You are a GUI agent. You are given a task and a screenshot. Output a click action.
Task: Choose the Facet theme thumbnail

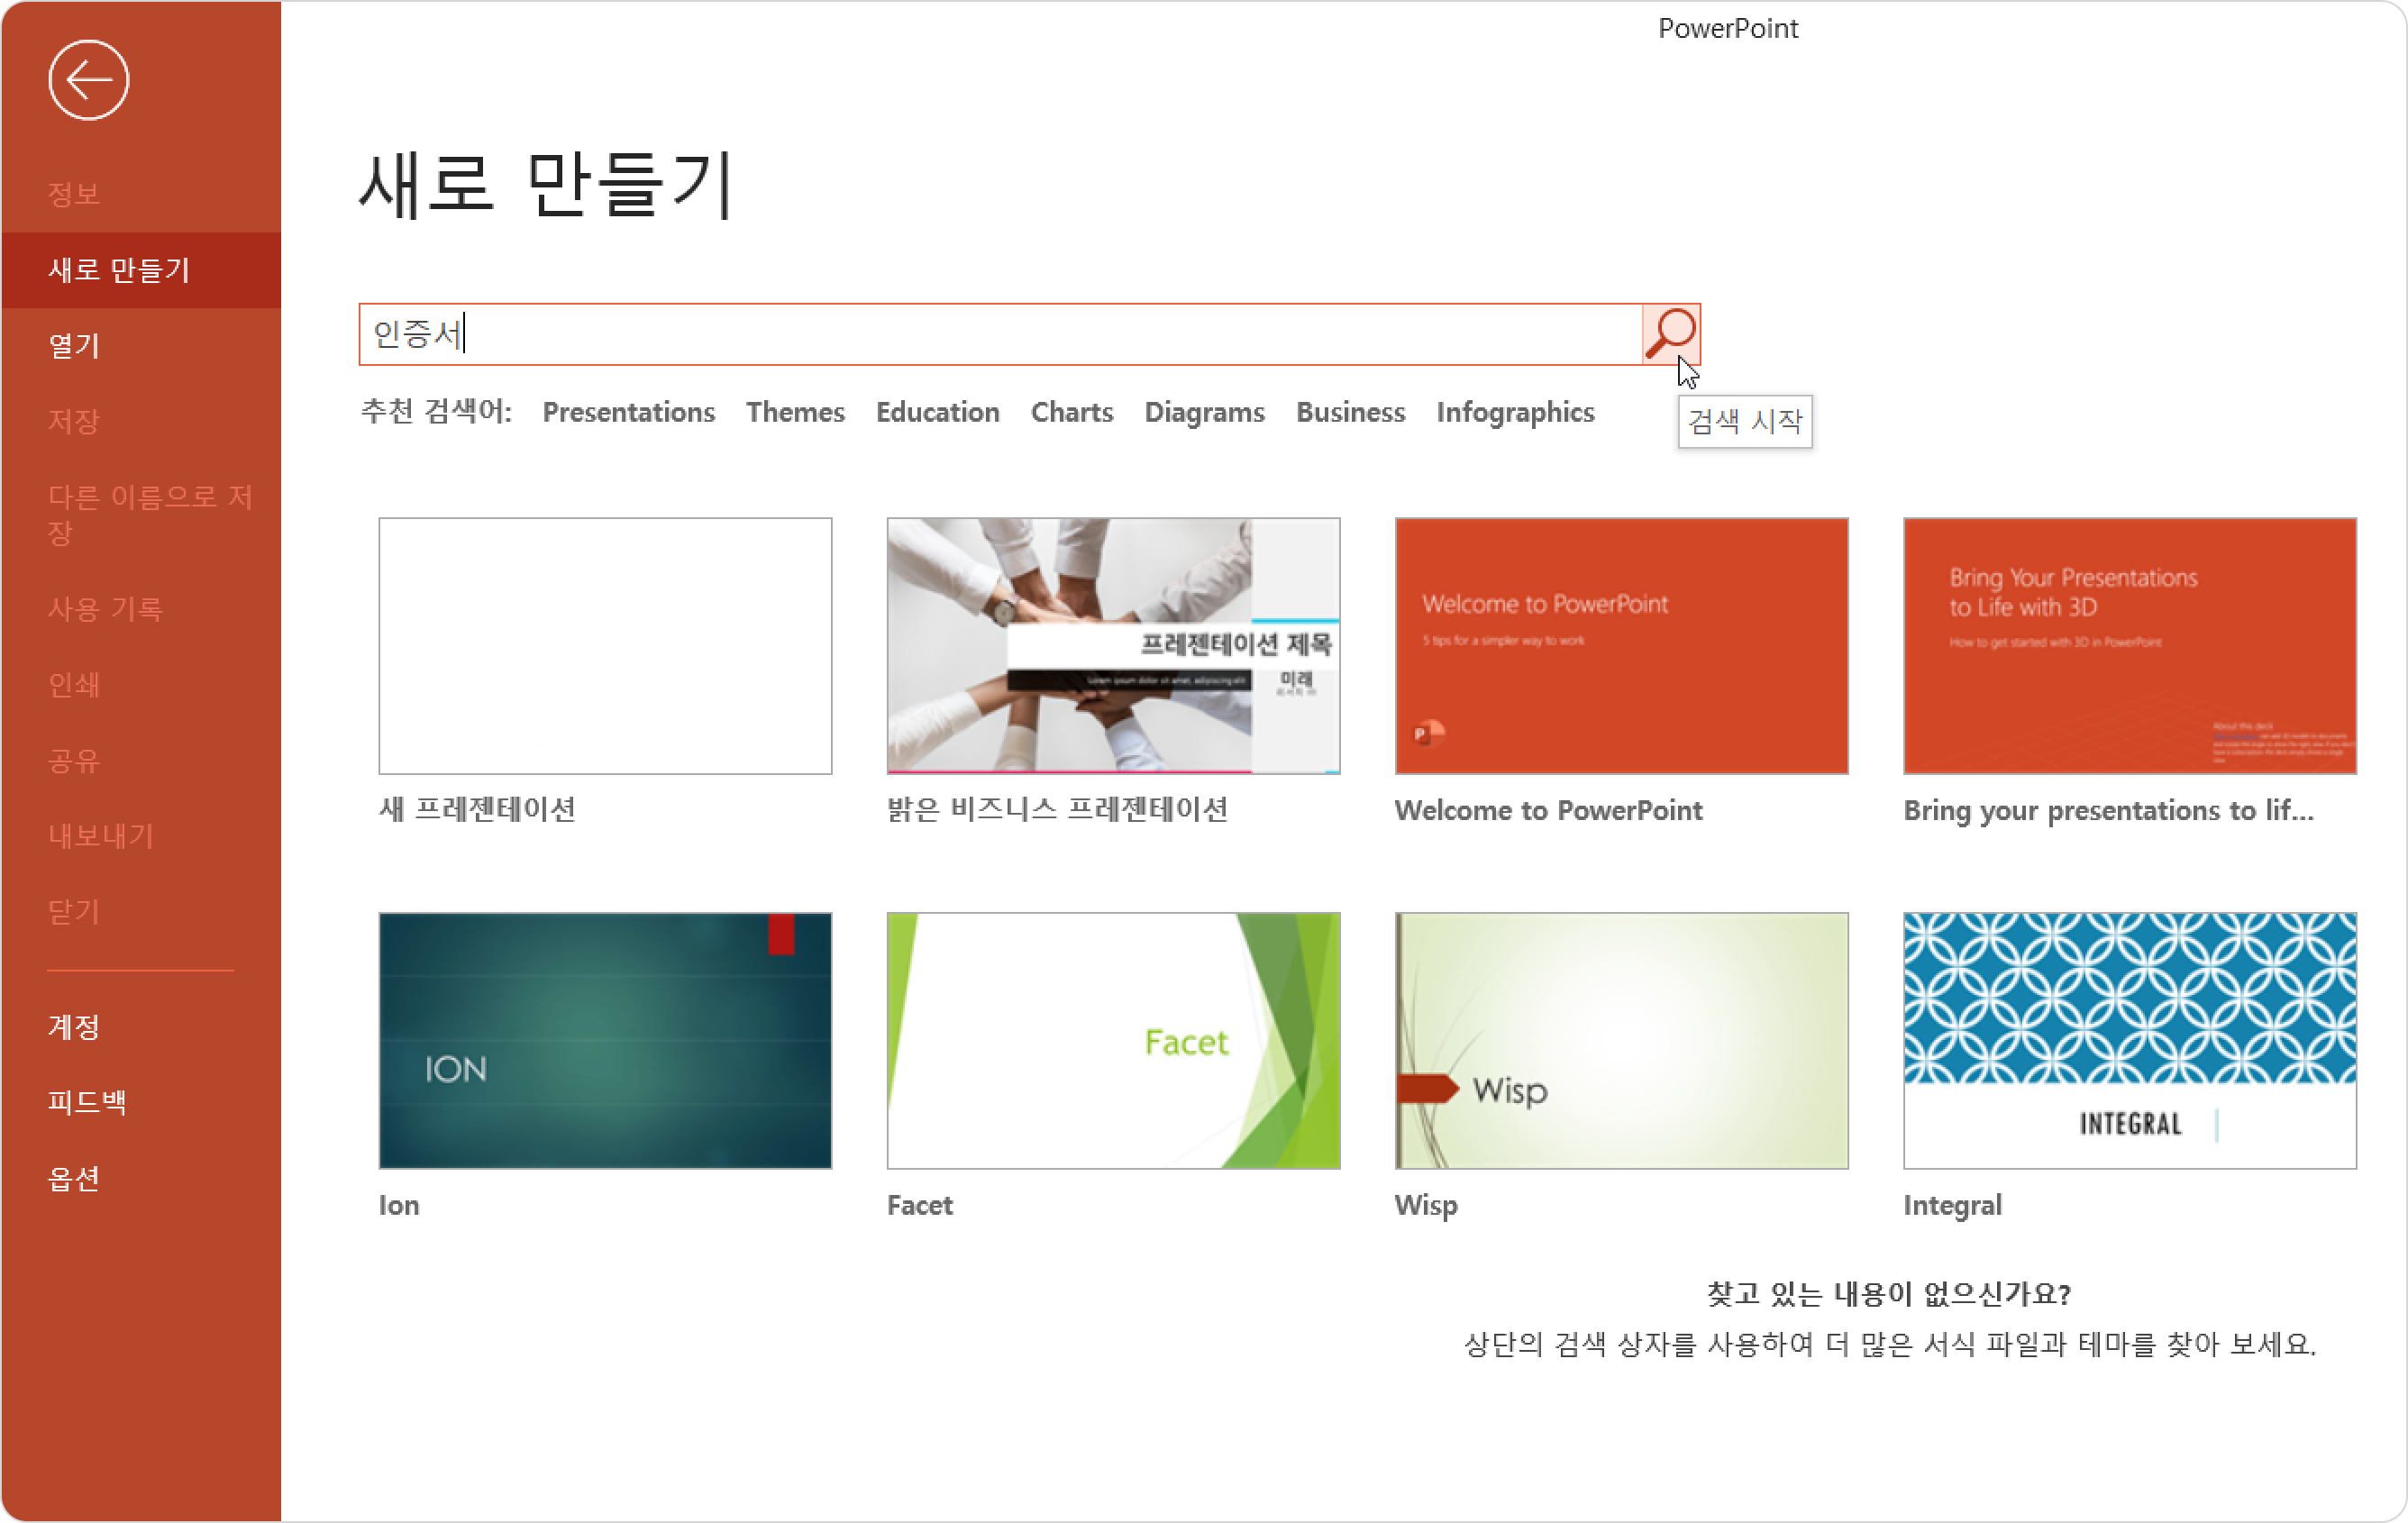tap(1113, 1041)
